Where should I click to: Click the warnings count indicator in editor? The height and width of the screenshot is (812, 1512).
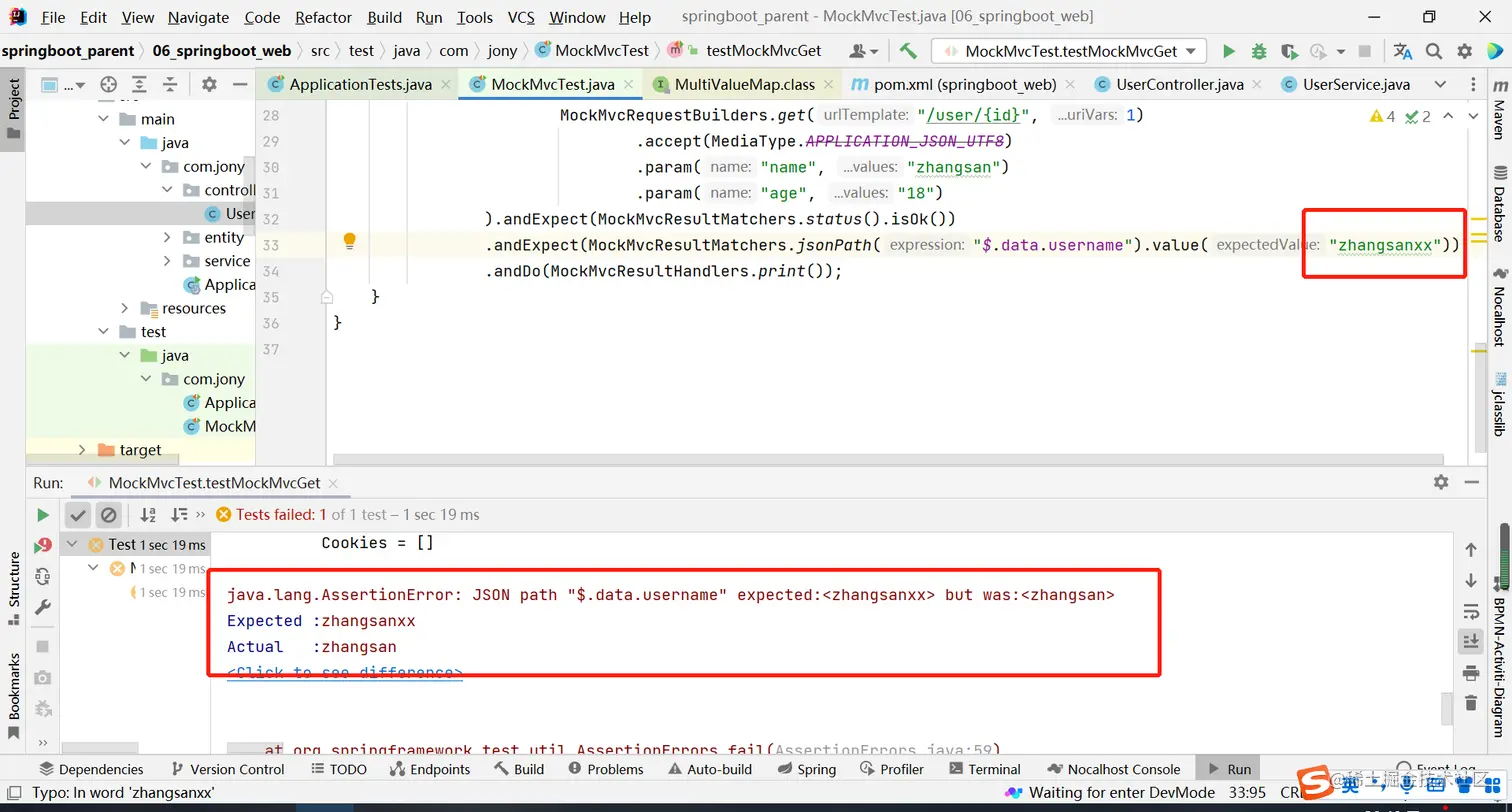[x=1383, y=117]
